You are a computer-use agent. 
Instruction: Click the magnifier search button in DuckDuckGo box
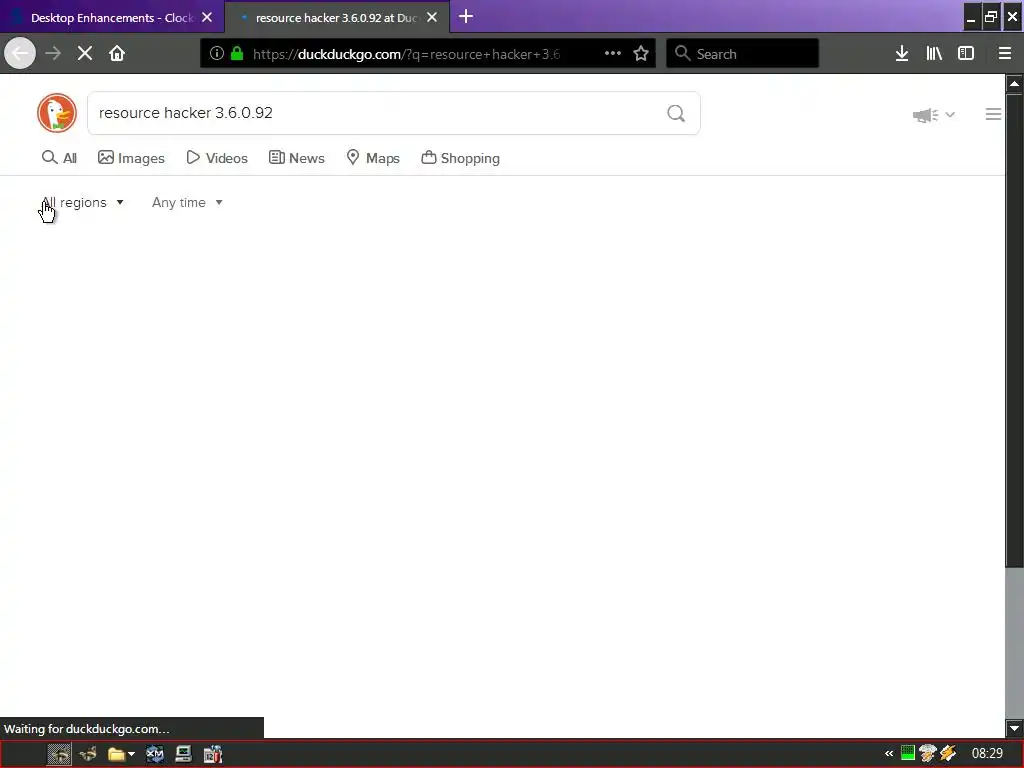[x=676, y=114]
